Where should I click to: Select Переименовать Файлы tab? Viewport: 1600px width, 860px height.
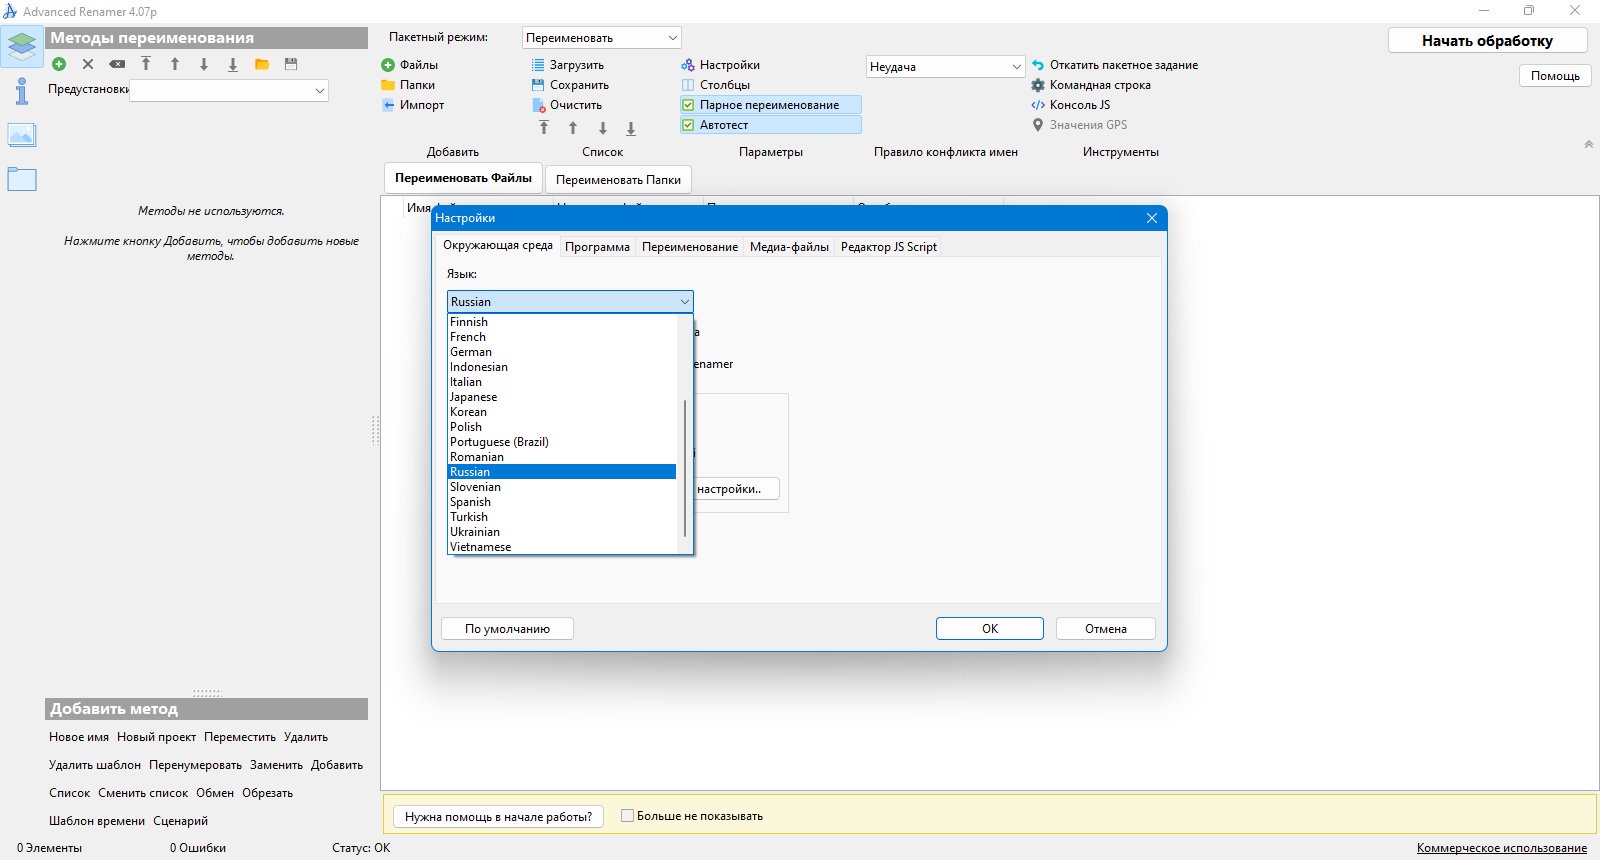pos(463,178)
